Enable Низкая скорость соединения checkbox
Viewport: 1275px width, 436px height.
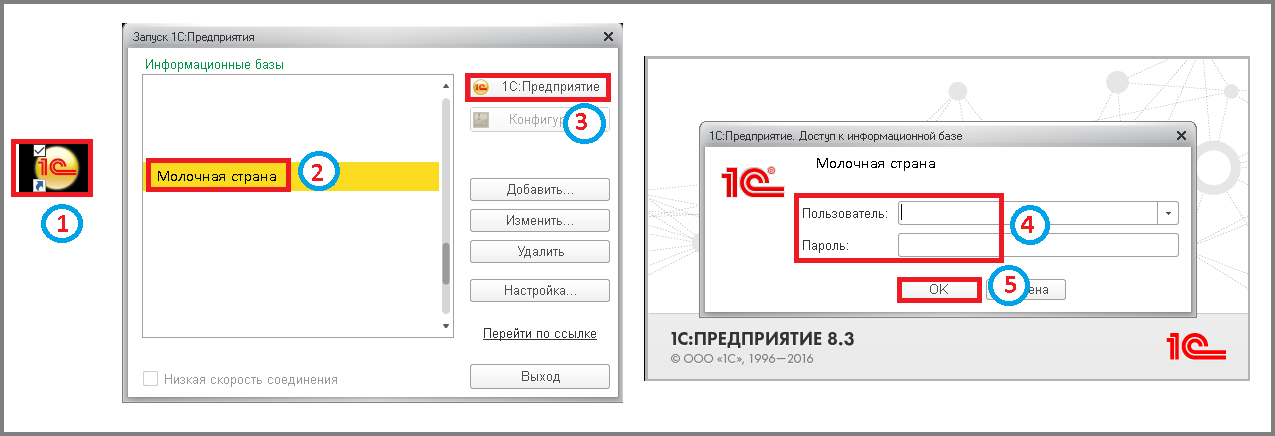pos(151,379)
